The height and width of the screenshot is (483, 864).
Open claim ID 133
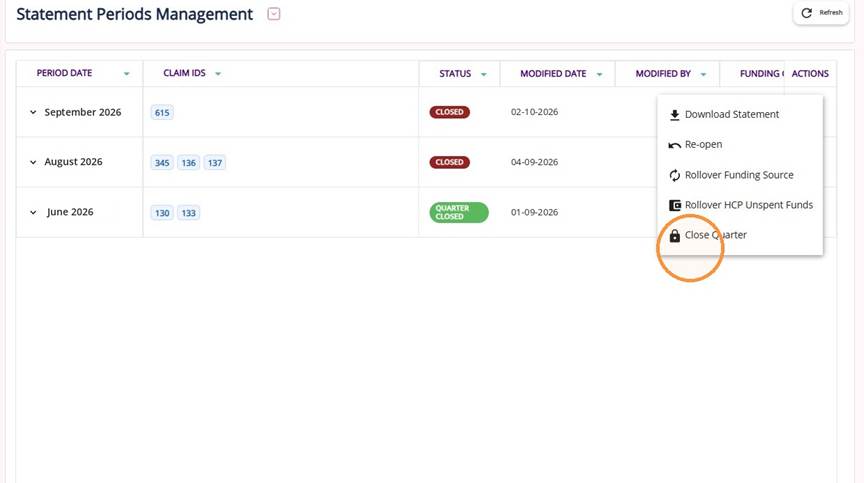(x=188, y=213)
